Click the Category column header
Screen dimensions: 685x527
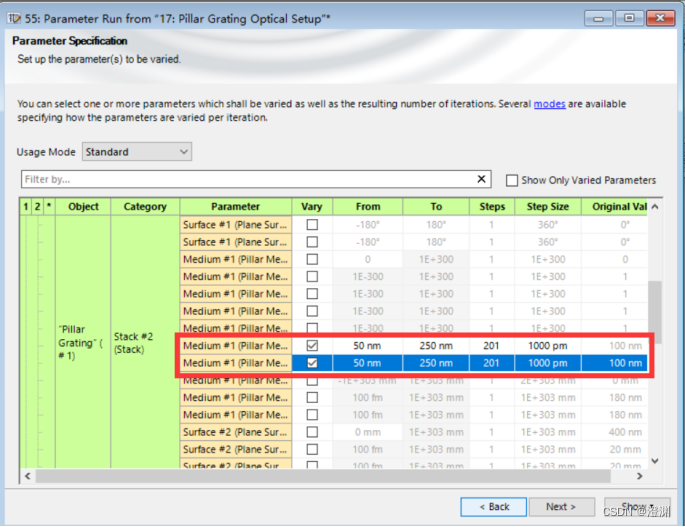[145, 207]
